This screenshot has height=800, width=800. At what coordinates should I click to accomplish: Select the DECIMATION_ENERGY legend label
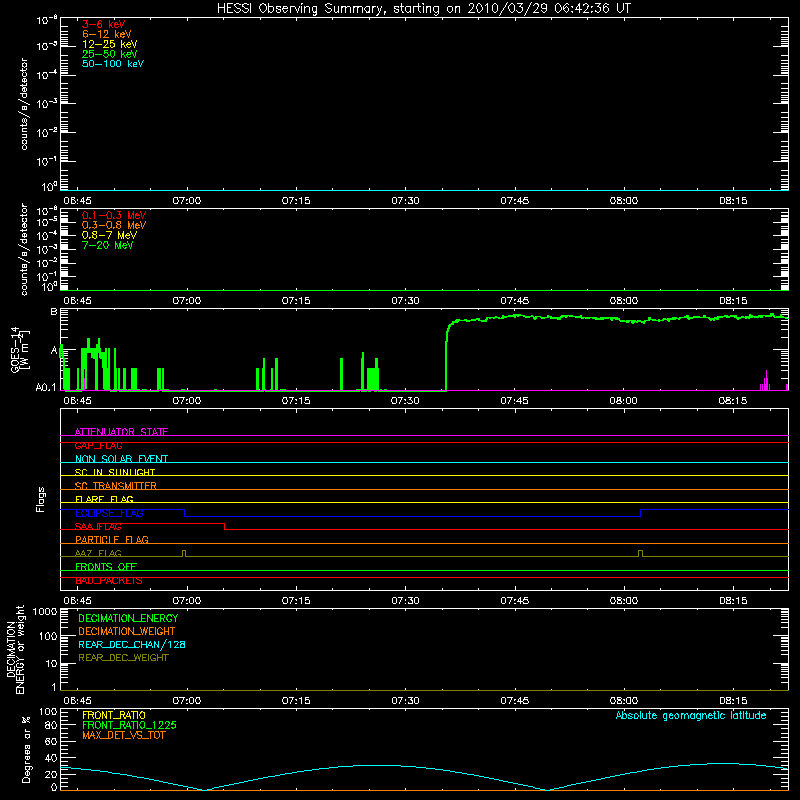(x=128, y=618)
